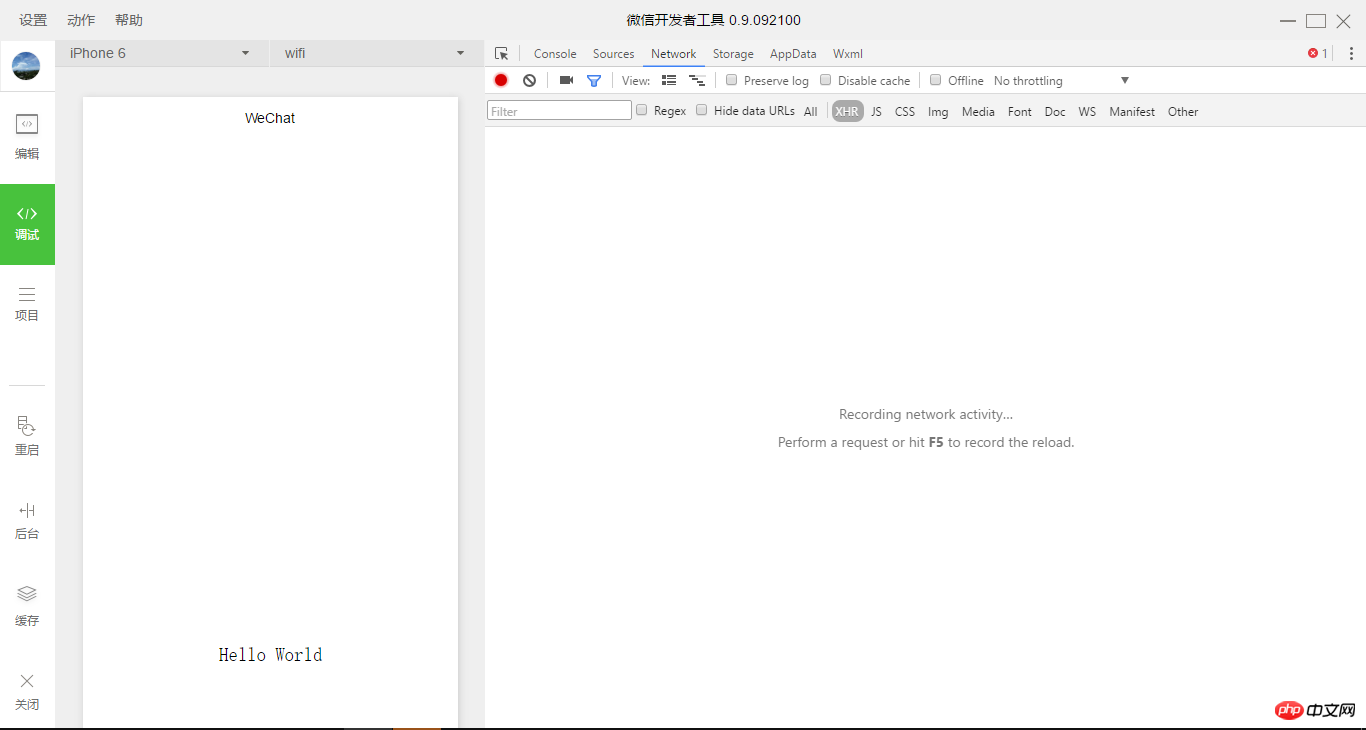
Task: Filter requests by Font type
Action: [x=1020, y=111]
